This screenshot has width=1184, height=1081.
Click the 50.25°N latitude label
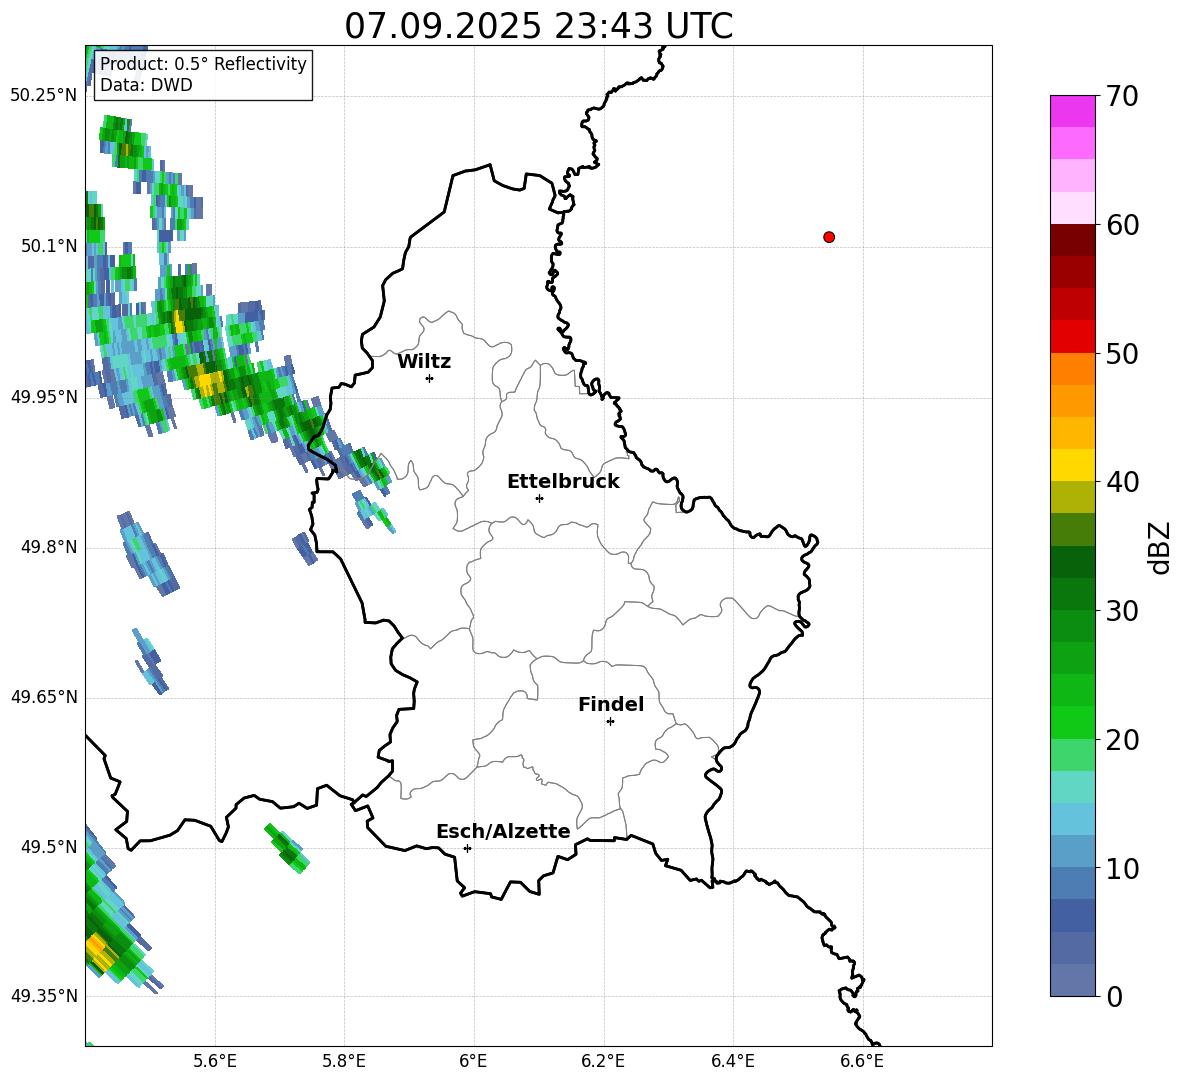pyautogui.click(x=44, y=96)
